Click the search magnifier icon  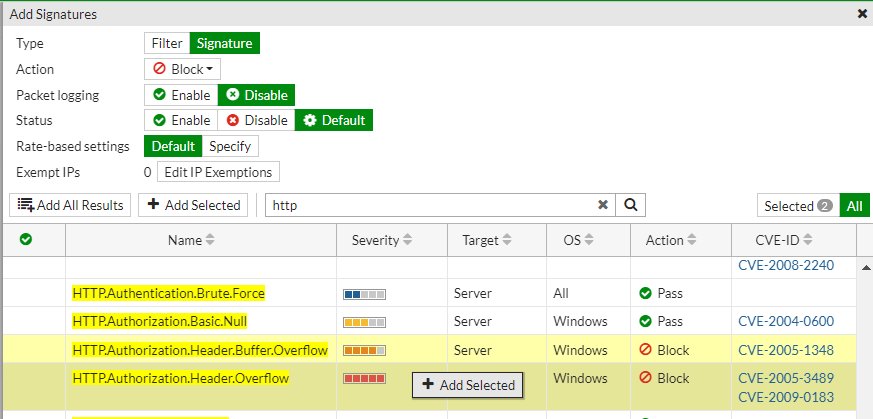[630, 205]
